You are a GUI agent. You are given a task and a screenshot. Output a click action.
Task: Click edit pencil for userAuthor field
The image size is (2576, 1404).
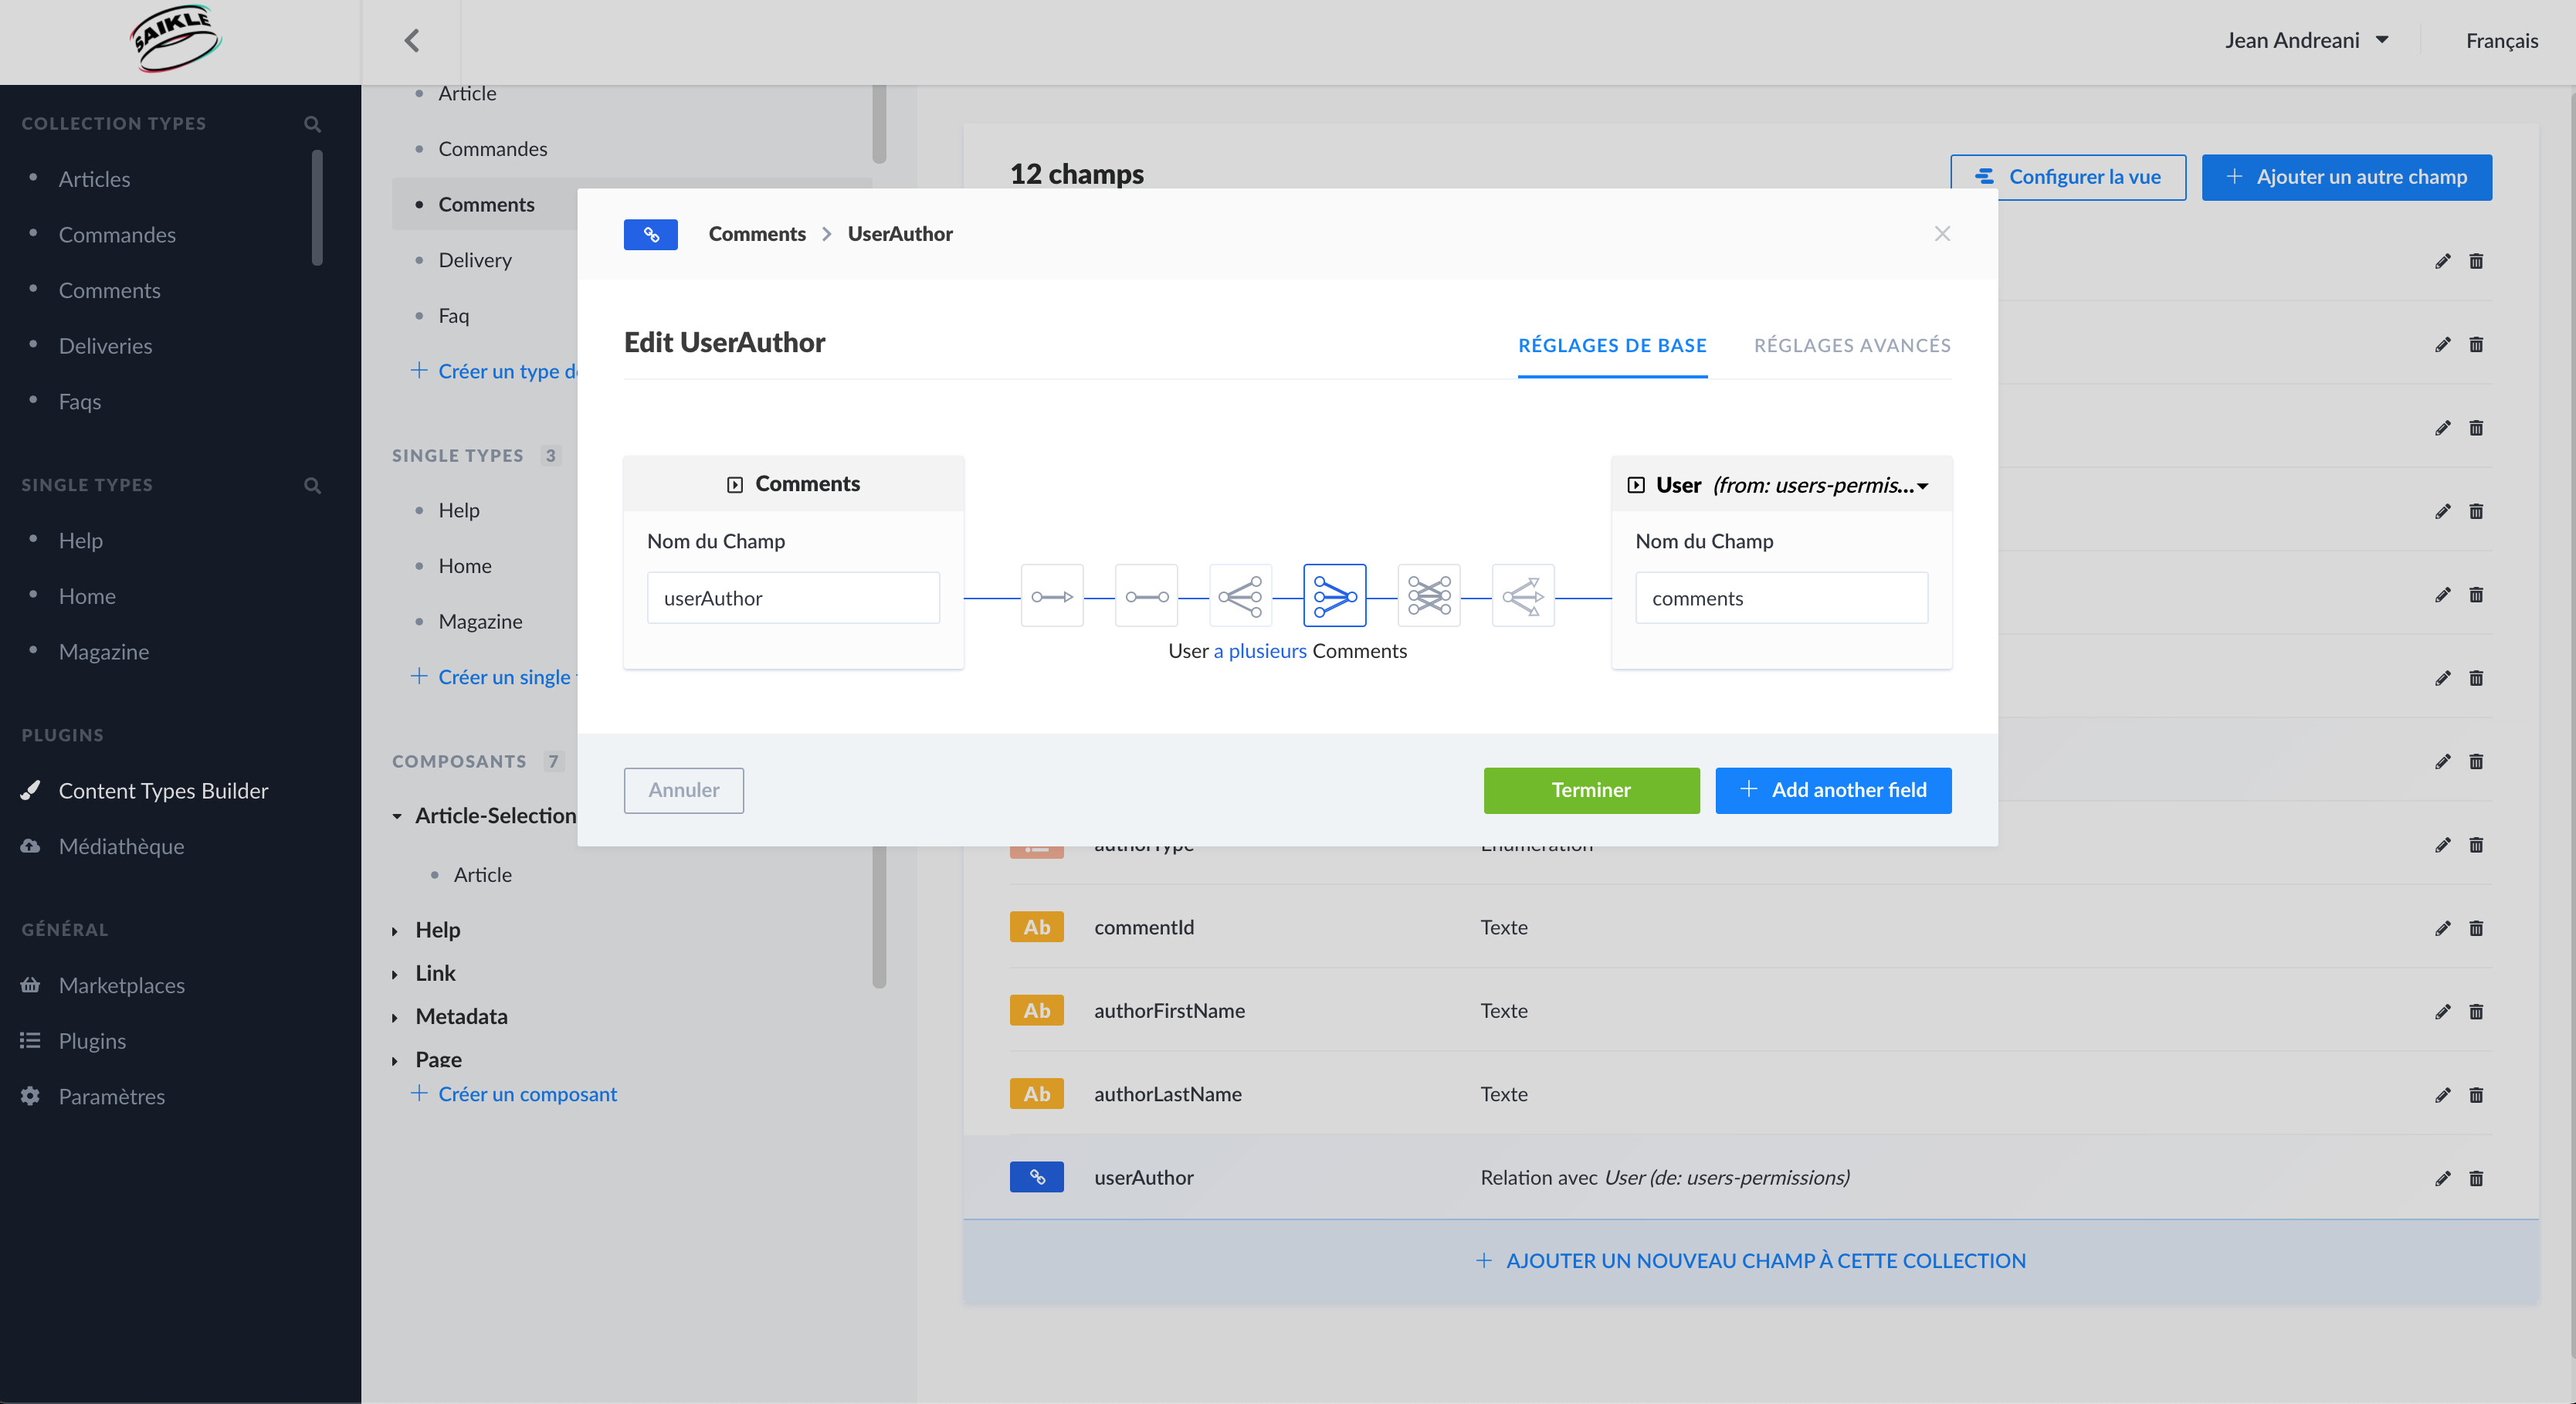[x=2442, y=1178]
